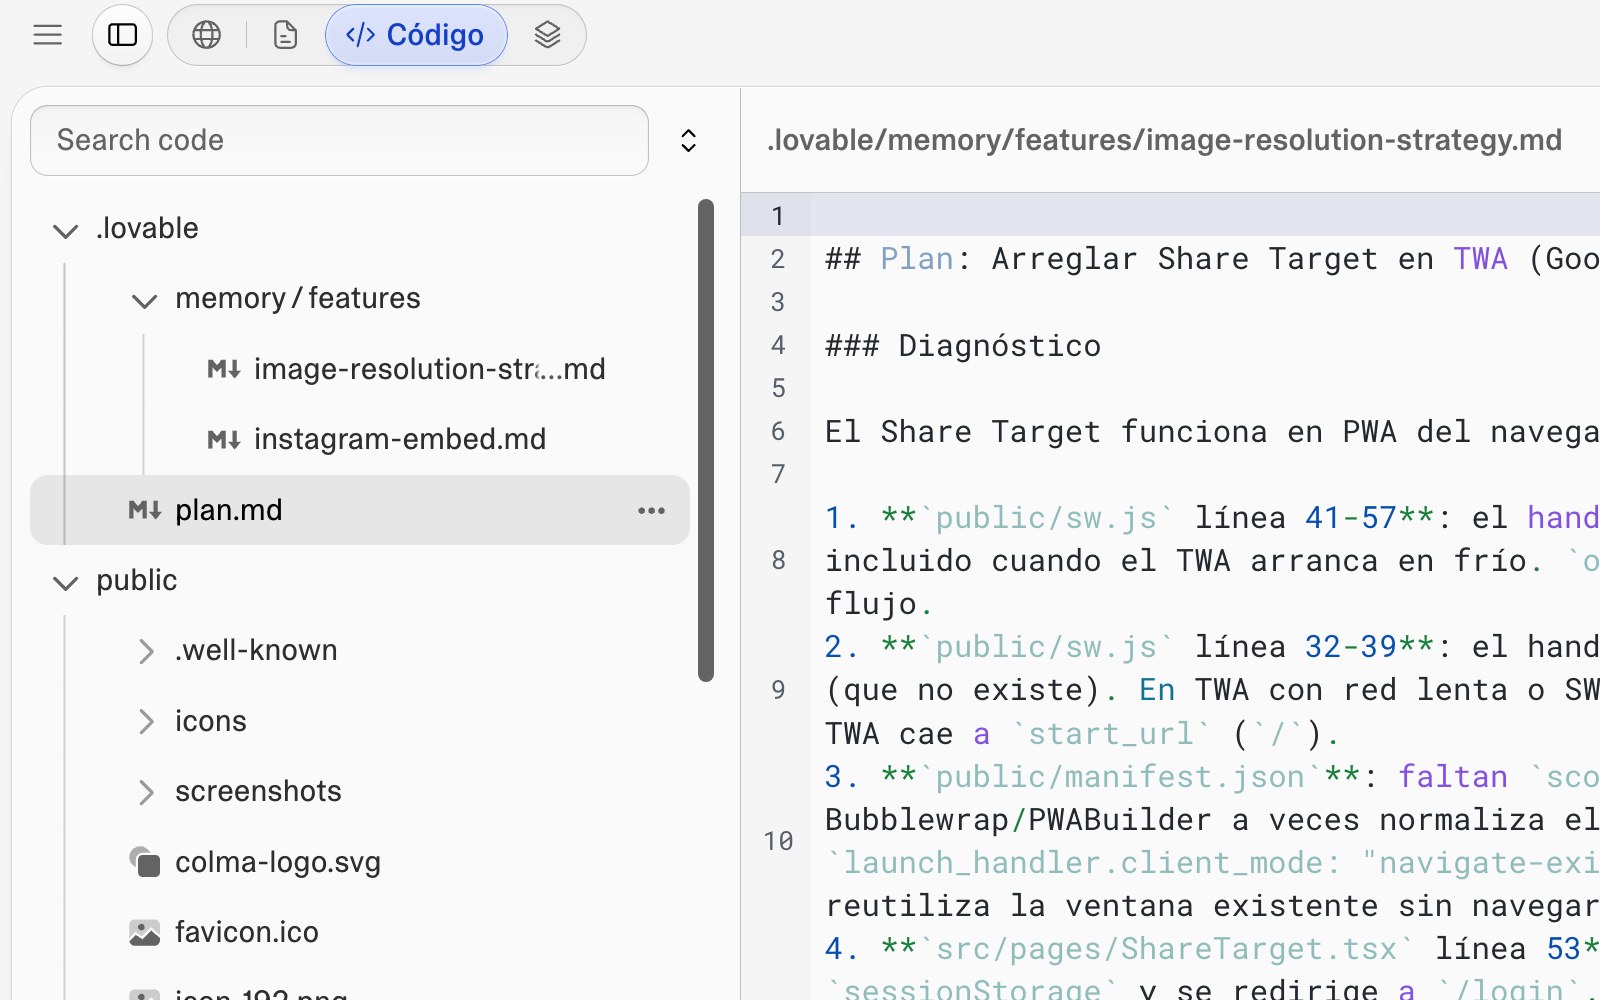
Task: Open the layers stack view icon
Action: [547, 35]
